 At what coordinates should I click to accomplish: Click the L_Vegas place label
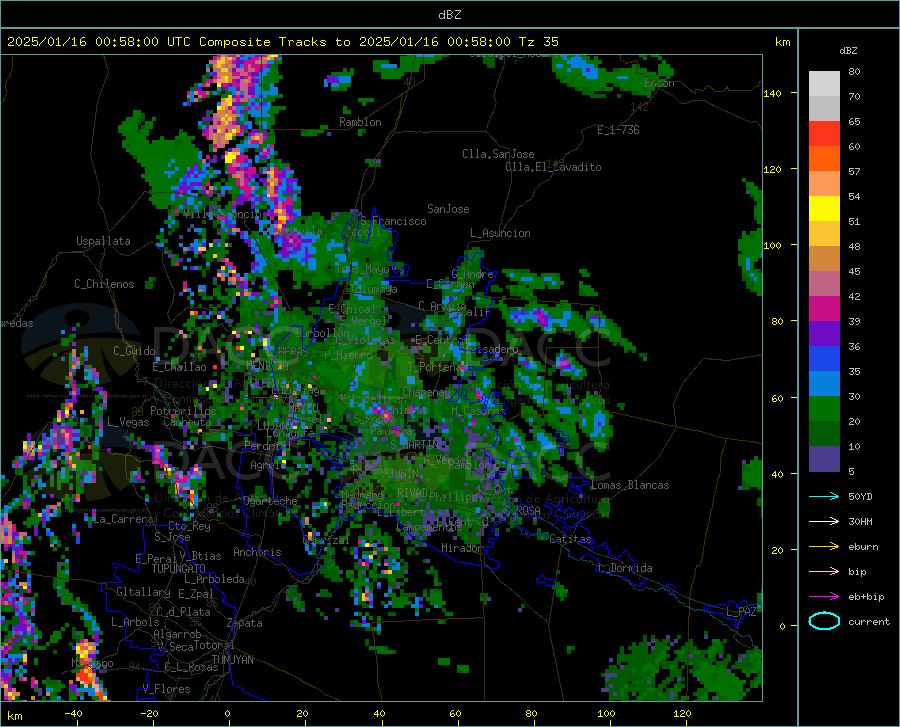pyautogui.click(x=128, y=422)
